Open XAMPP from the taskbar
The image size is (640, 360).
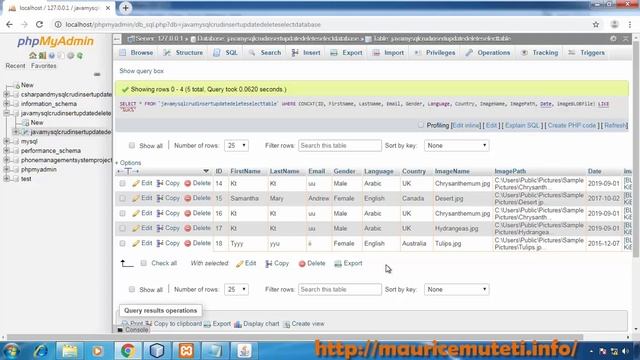[x=186, y=351]
